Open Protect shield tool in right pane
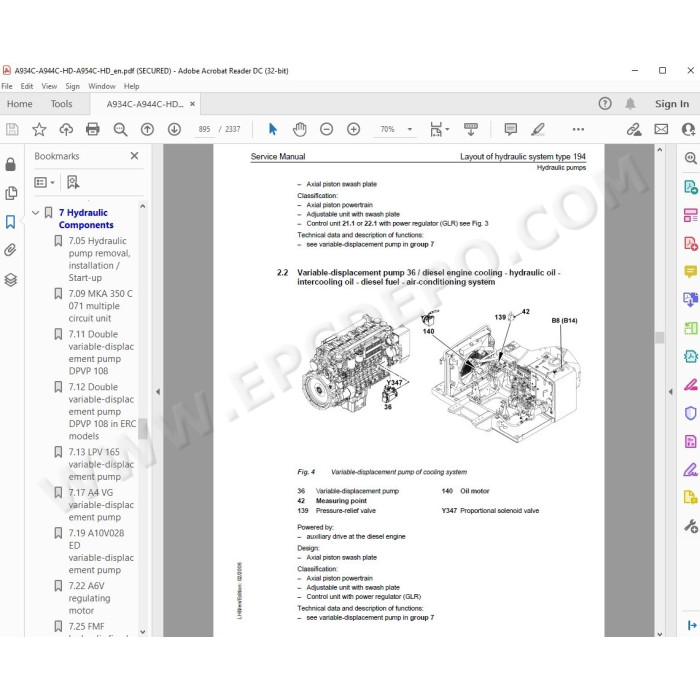Image resolution: width=700 pixels, height=700 pixels. point(690,413)
